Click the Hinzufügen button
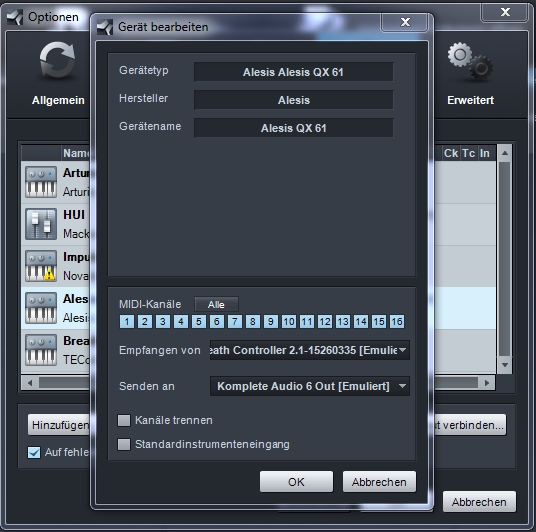The width and height of the screenshot is (536, 532). tap(59, 425)
